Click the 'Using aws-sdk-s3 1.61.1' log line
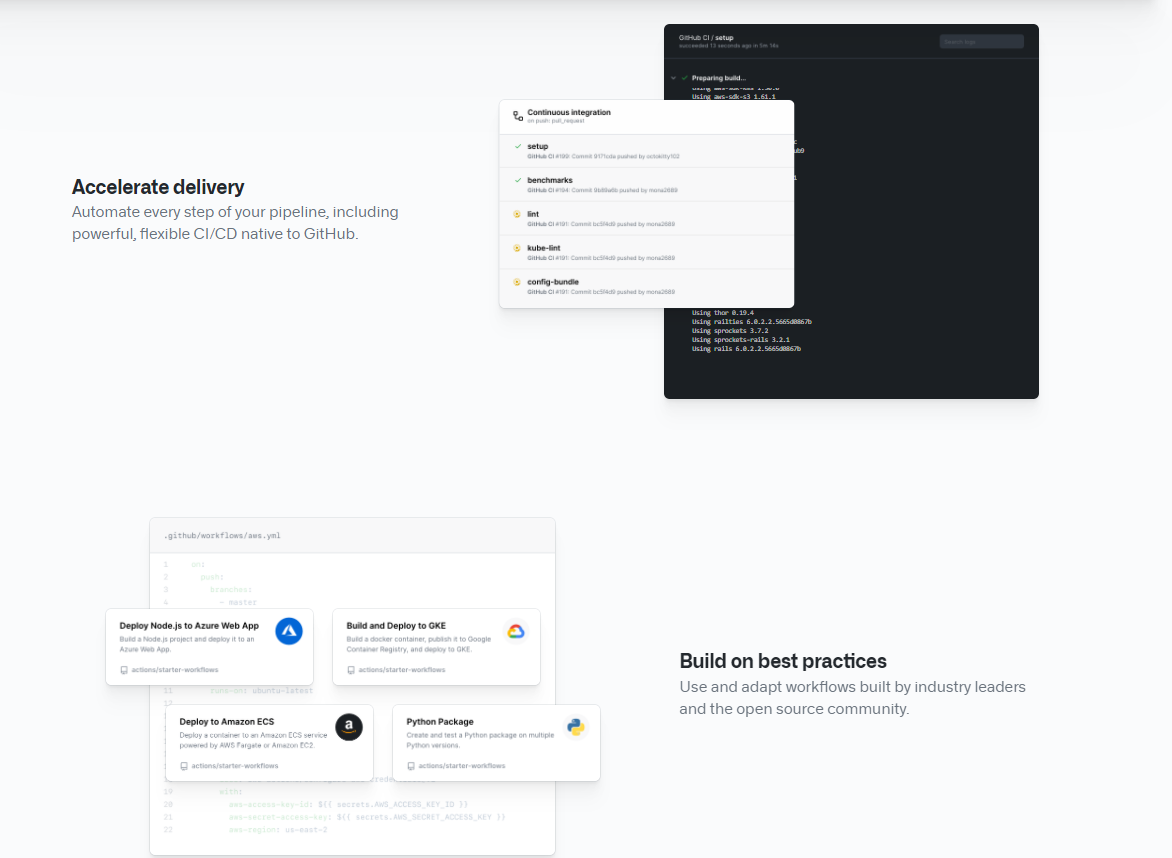 tap(733, 96)
